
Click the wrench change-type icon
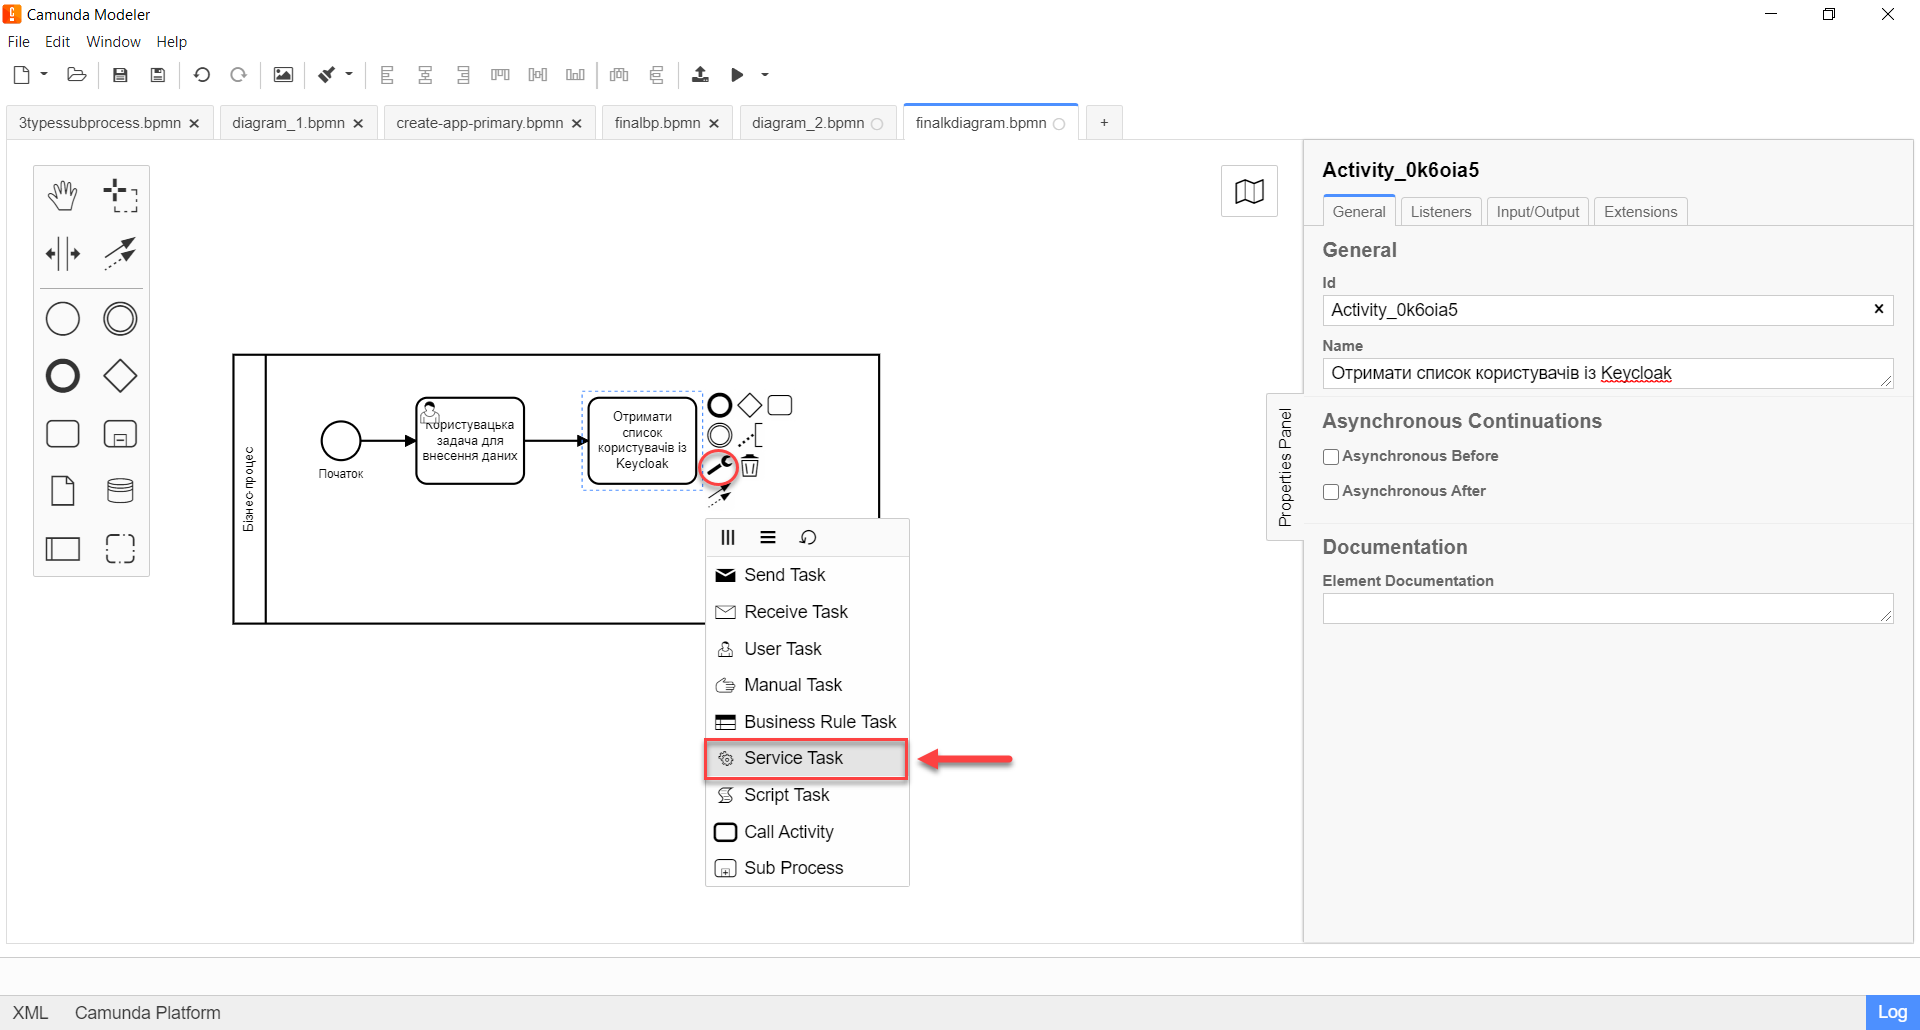point(719,466)
